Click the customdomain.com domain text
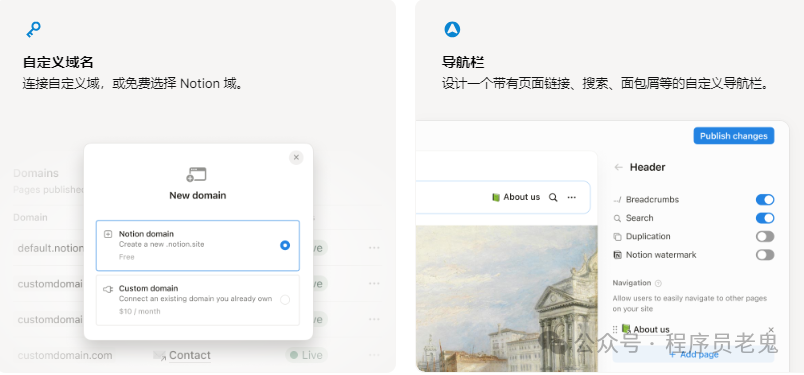The height and width of the screenshot is (375, 804). (65, 355)
